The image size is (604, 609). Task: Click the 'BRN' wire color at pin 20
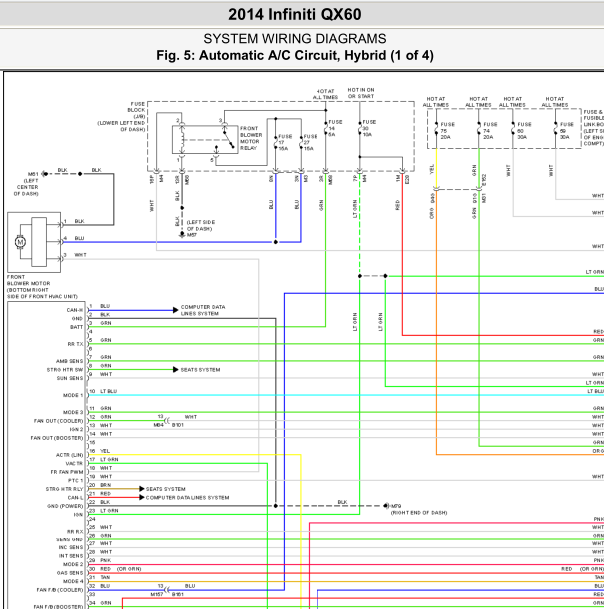[x=105, y=485]
